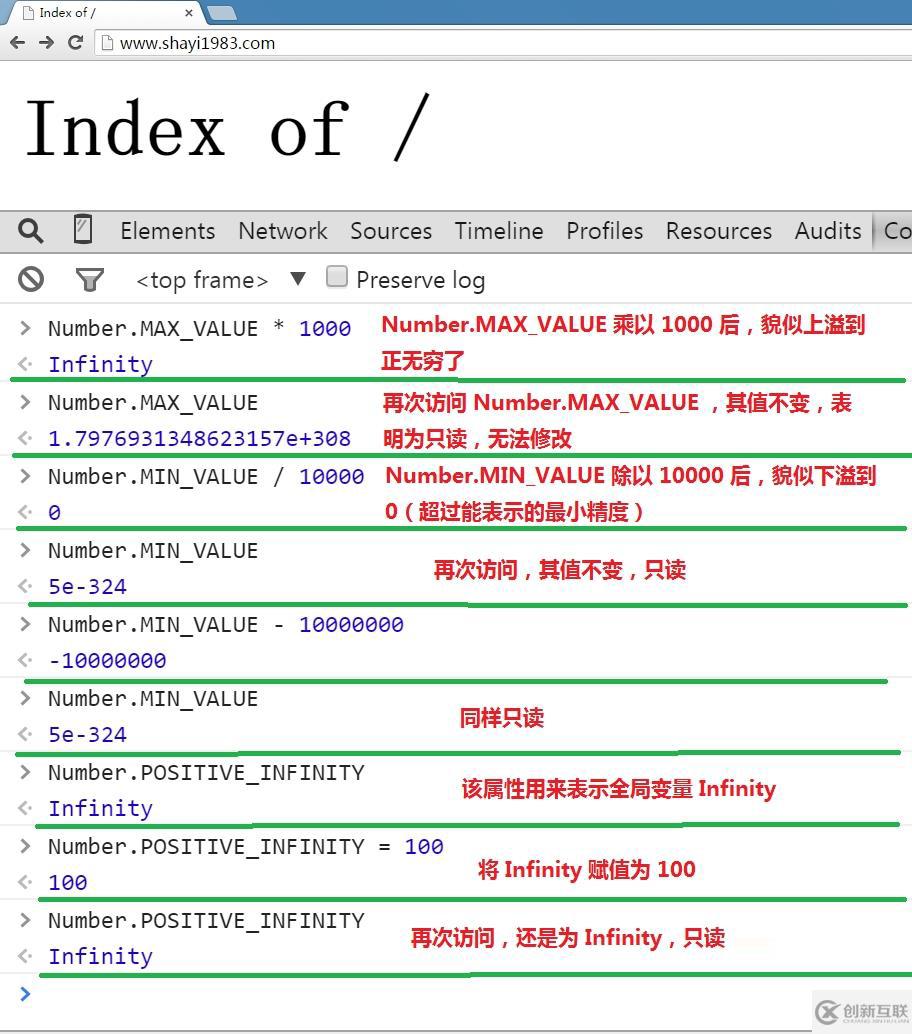Click the 'Index of /' page heading
The height and width of the screenshot is (1034, 912).
(228, 127)
